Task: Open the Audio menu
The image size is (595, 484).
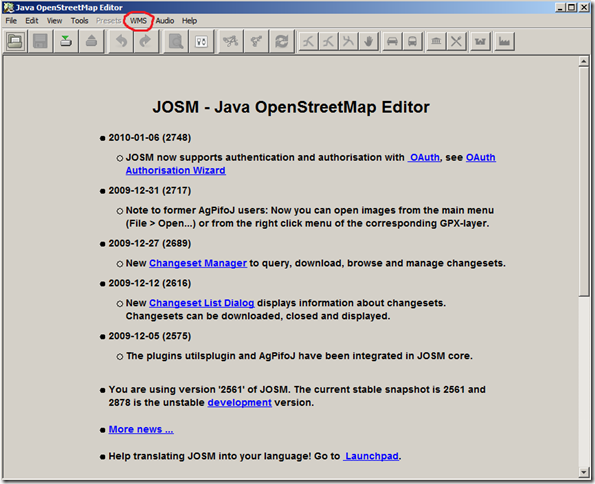Action: coord(165,21)
